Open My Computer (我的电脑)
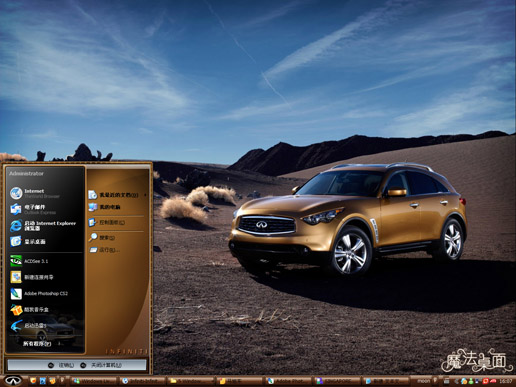Screen dimensions: 516x387 point(118,207)
